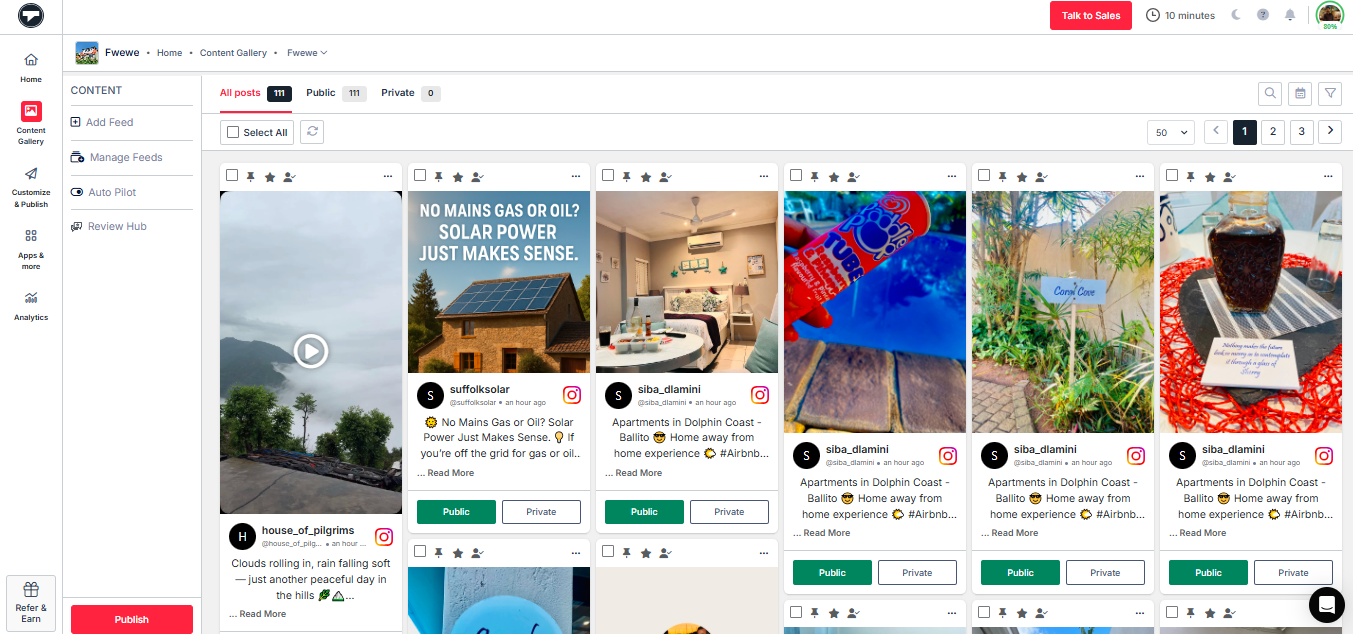Expand the Fwewe workspace dropdown in the breadcrumb
This screenshot has width=1353, height=634.
click(306, 52)
